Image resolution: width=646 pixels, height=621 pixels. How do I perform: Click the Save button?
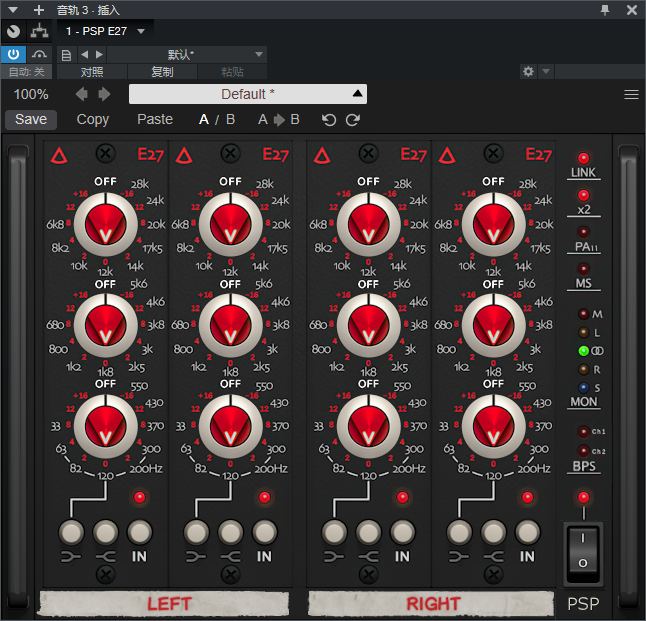click(31, 120)
